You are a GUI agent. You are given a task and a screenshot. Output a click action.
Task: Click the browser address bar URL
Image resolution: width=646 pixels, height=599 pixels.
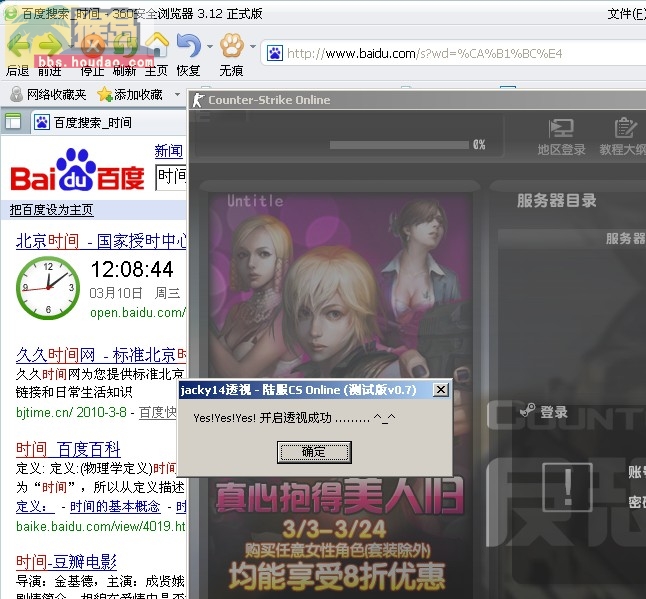(x=424, y=53)
